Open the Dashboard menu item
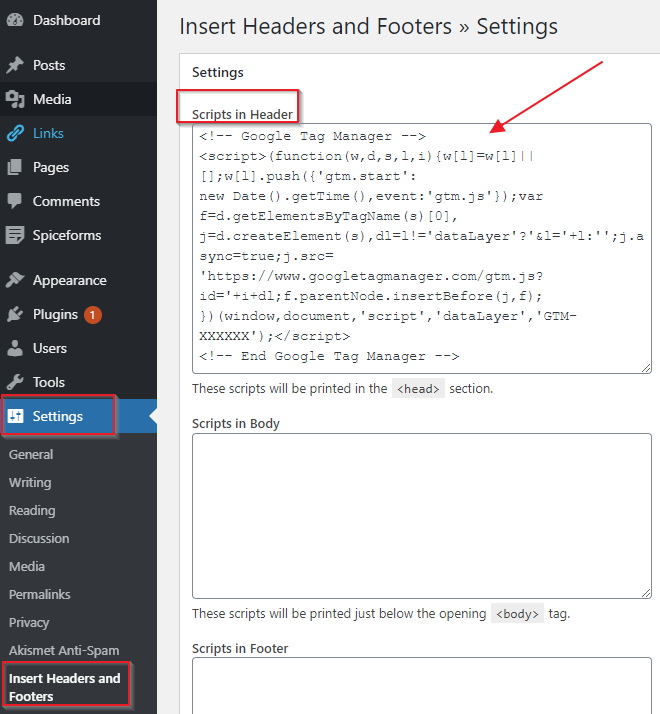The height and width of the screenshot is (714, 660). (78, 20)
